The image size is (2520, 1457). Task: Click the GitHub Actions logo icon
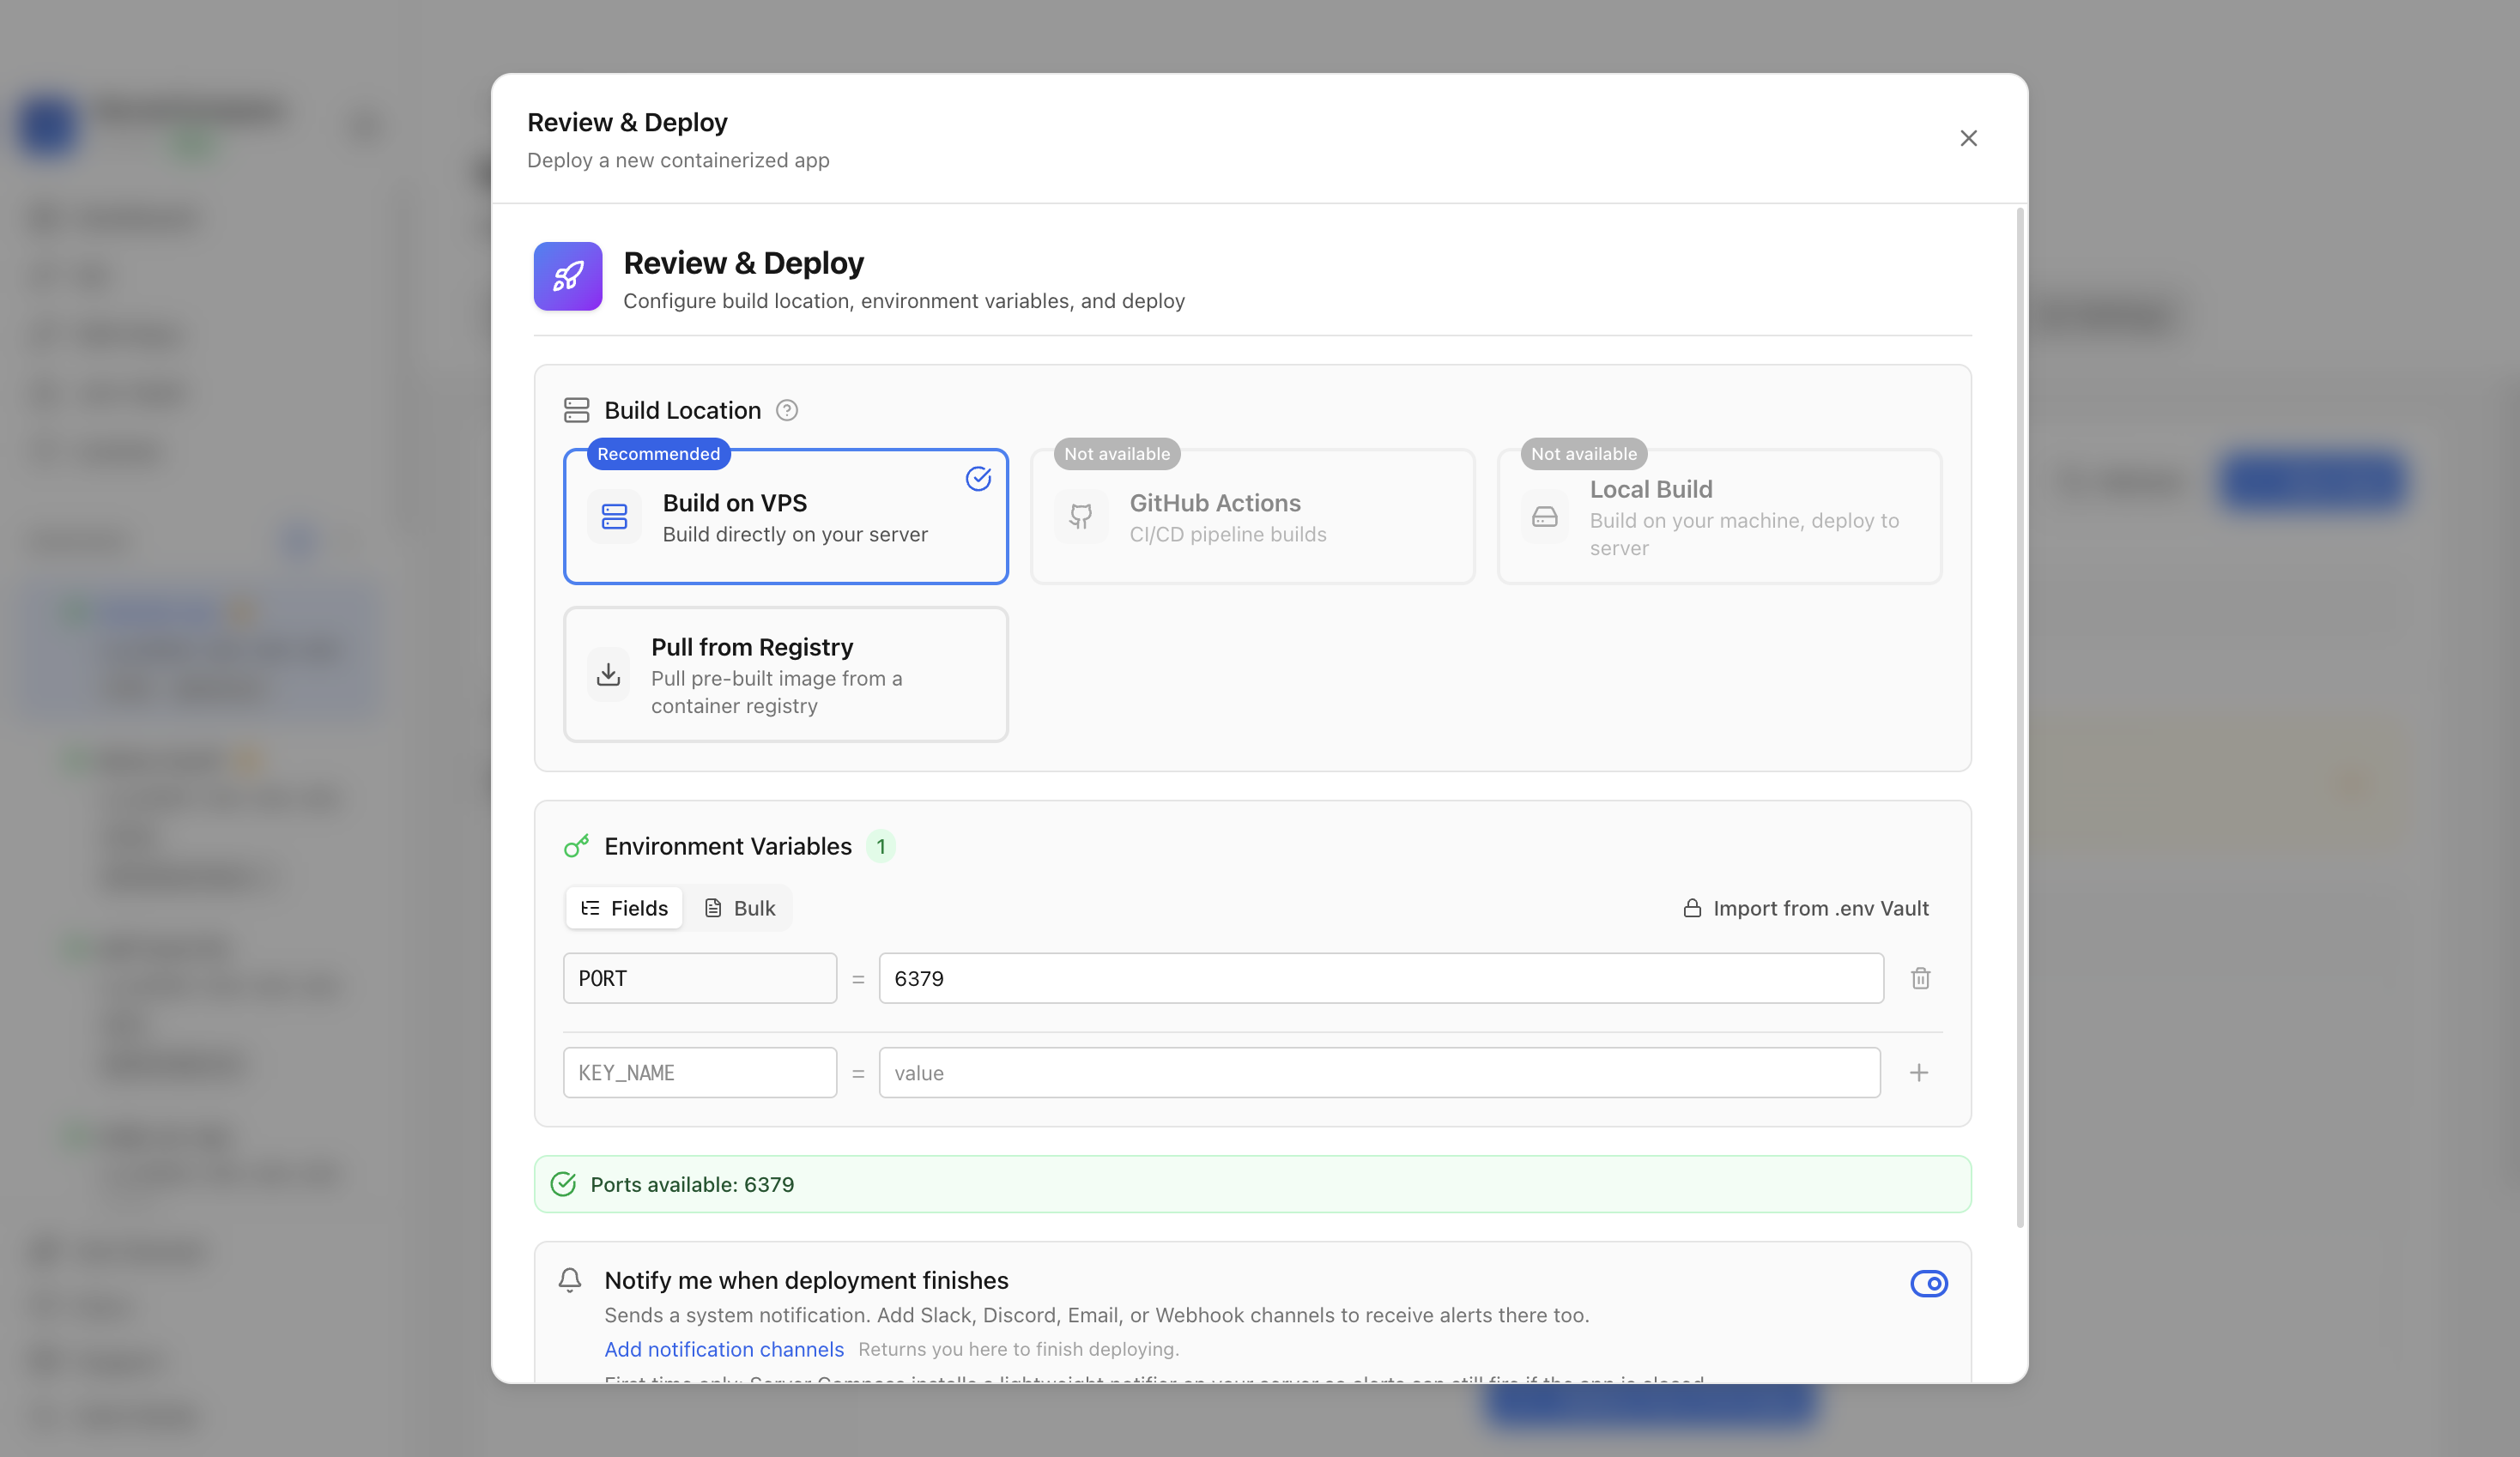tap(1081, 517)
